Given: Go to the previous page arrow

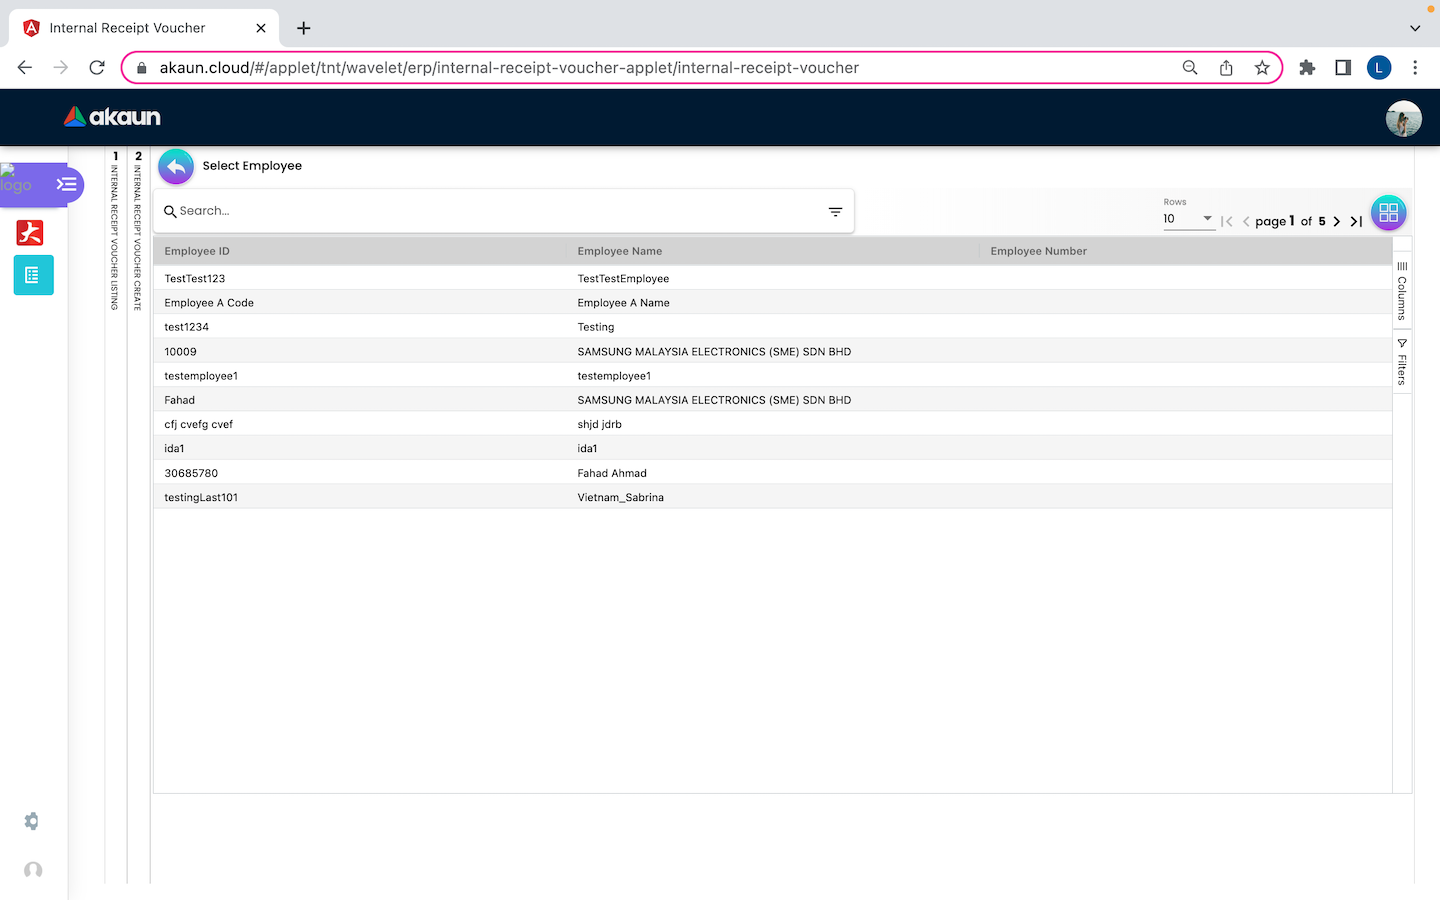Looking at the screenshot, I should tap(1246, 221).
